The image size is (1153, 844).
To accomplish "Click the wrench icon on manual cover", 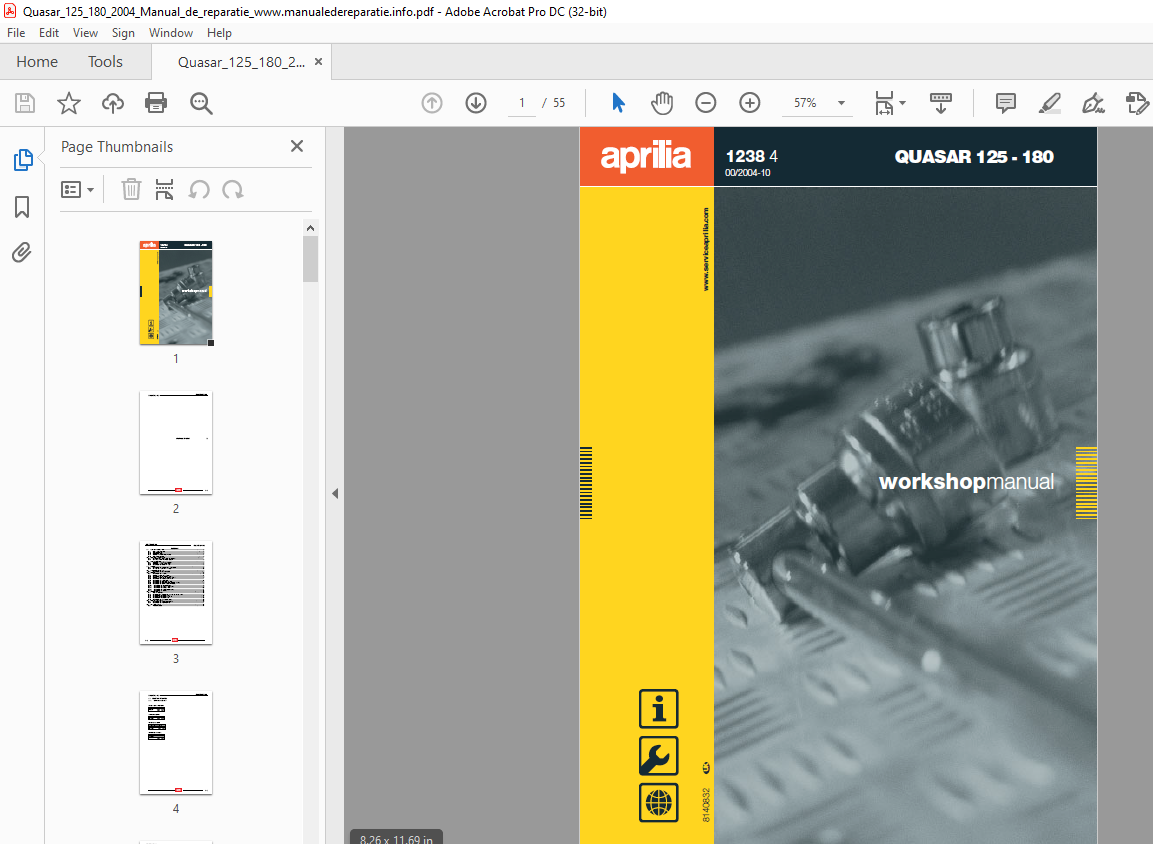I will point(658,757).
